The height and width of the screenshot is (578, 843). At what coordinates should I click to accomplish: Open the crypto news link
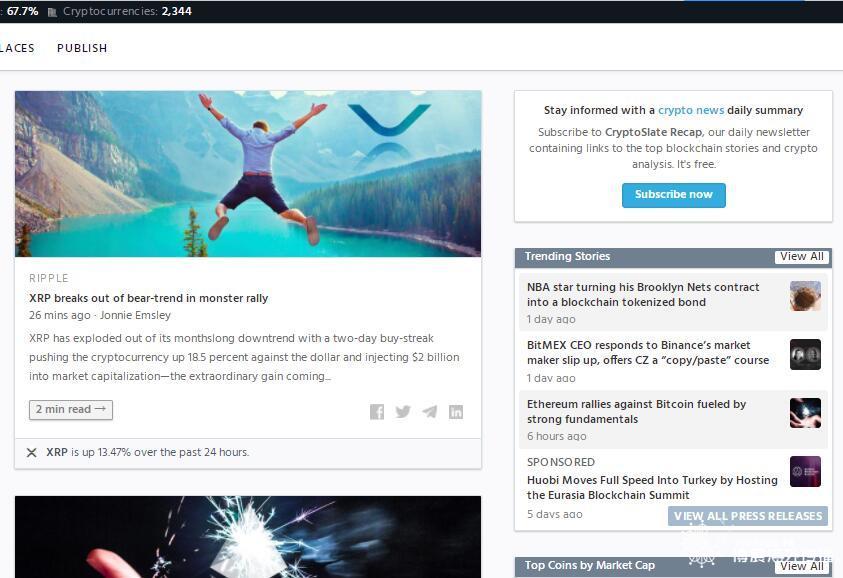(x=691, y=110)
